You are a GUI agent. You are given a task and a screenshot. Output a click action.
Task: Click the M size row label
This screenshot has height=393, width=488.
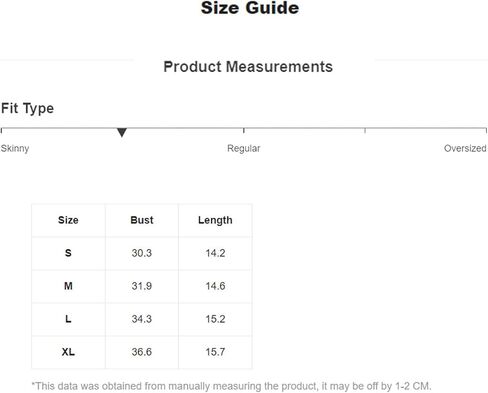click(68, 286)
